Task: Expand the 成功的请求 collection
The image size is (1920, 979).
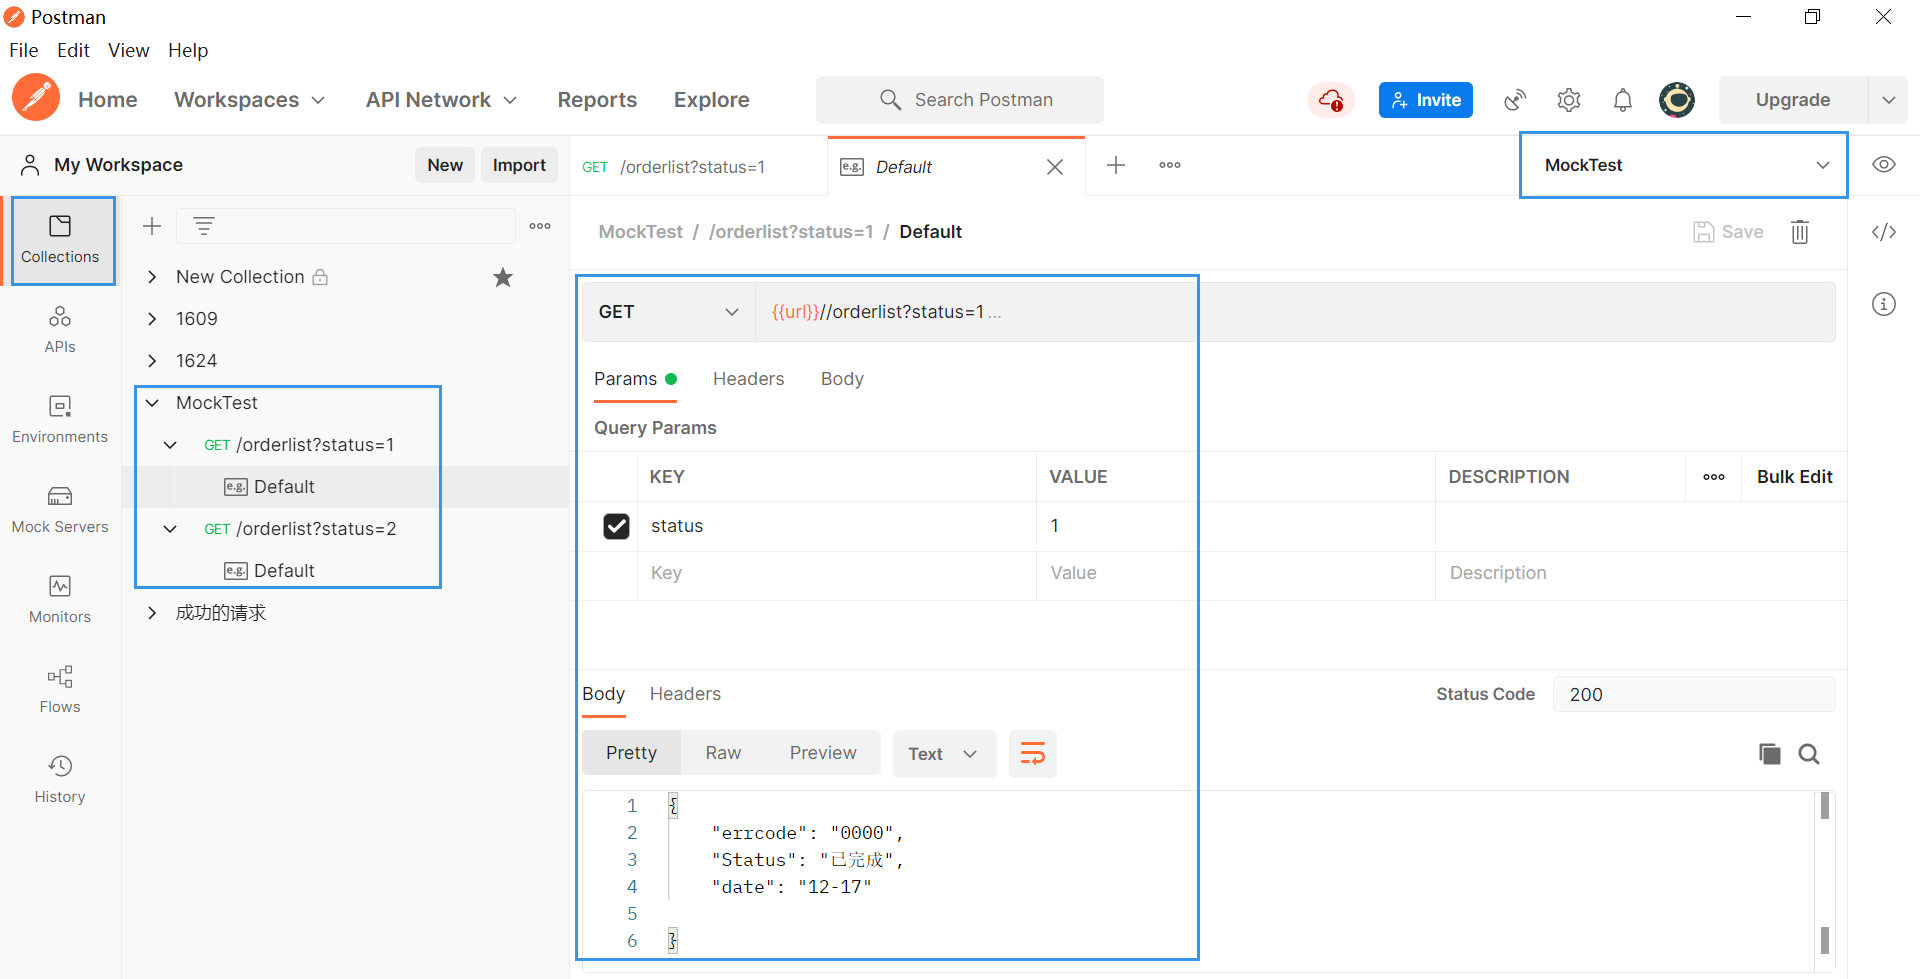Action: click(x=152, y=613)
